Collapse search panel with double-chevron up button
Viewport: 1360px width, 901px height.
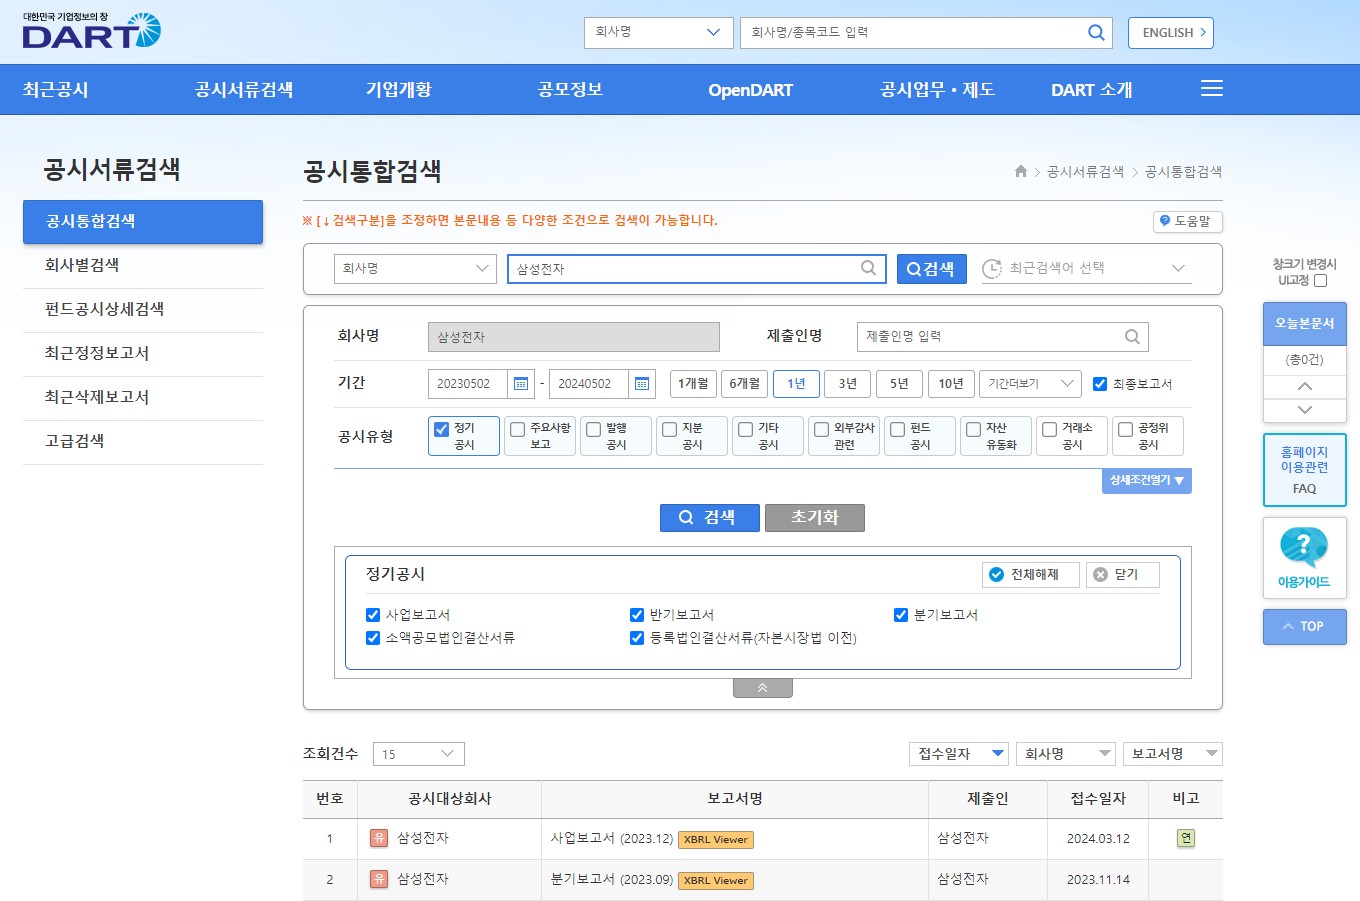[x=763, y=688]
